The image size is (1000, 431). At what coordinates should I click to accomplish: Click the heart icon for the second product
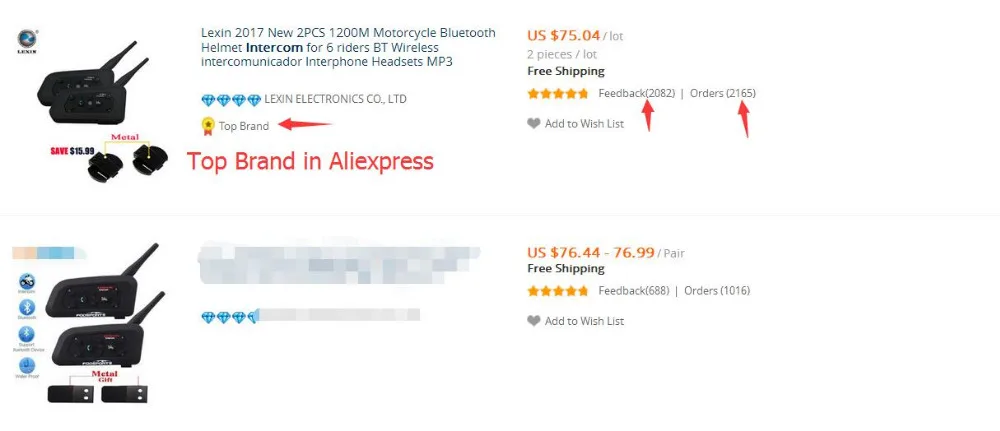coord(533,321)
